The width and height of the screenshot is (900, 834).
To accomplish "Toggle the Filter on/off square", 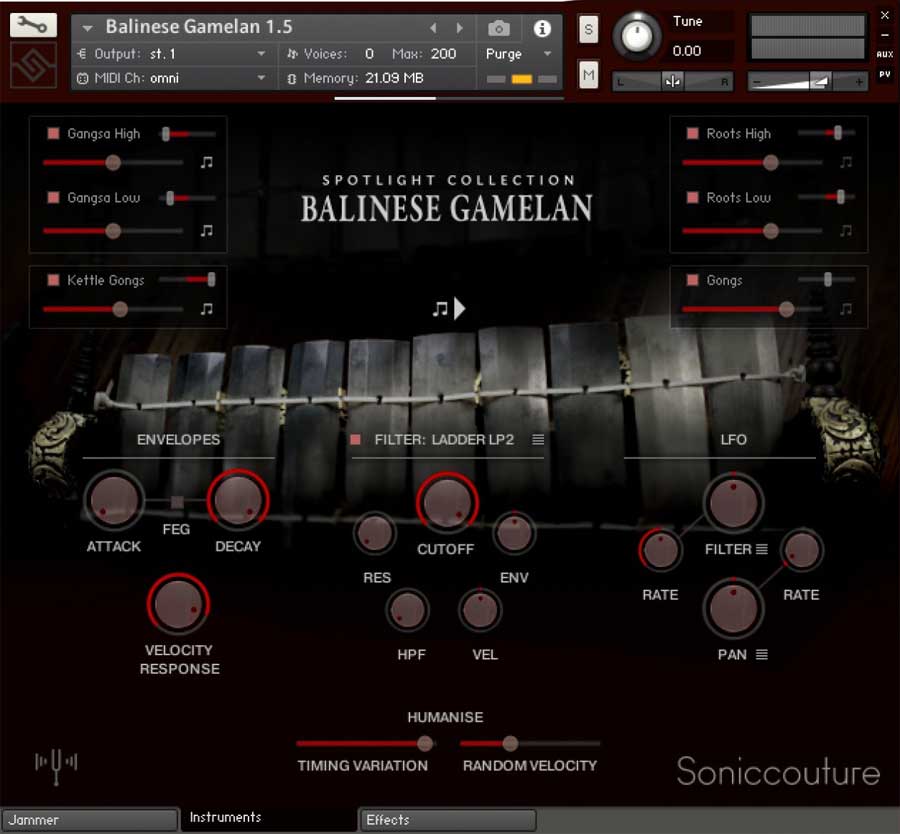I will point(355,440).
